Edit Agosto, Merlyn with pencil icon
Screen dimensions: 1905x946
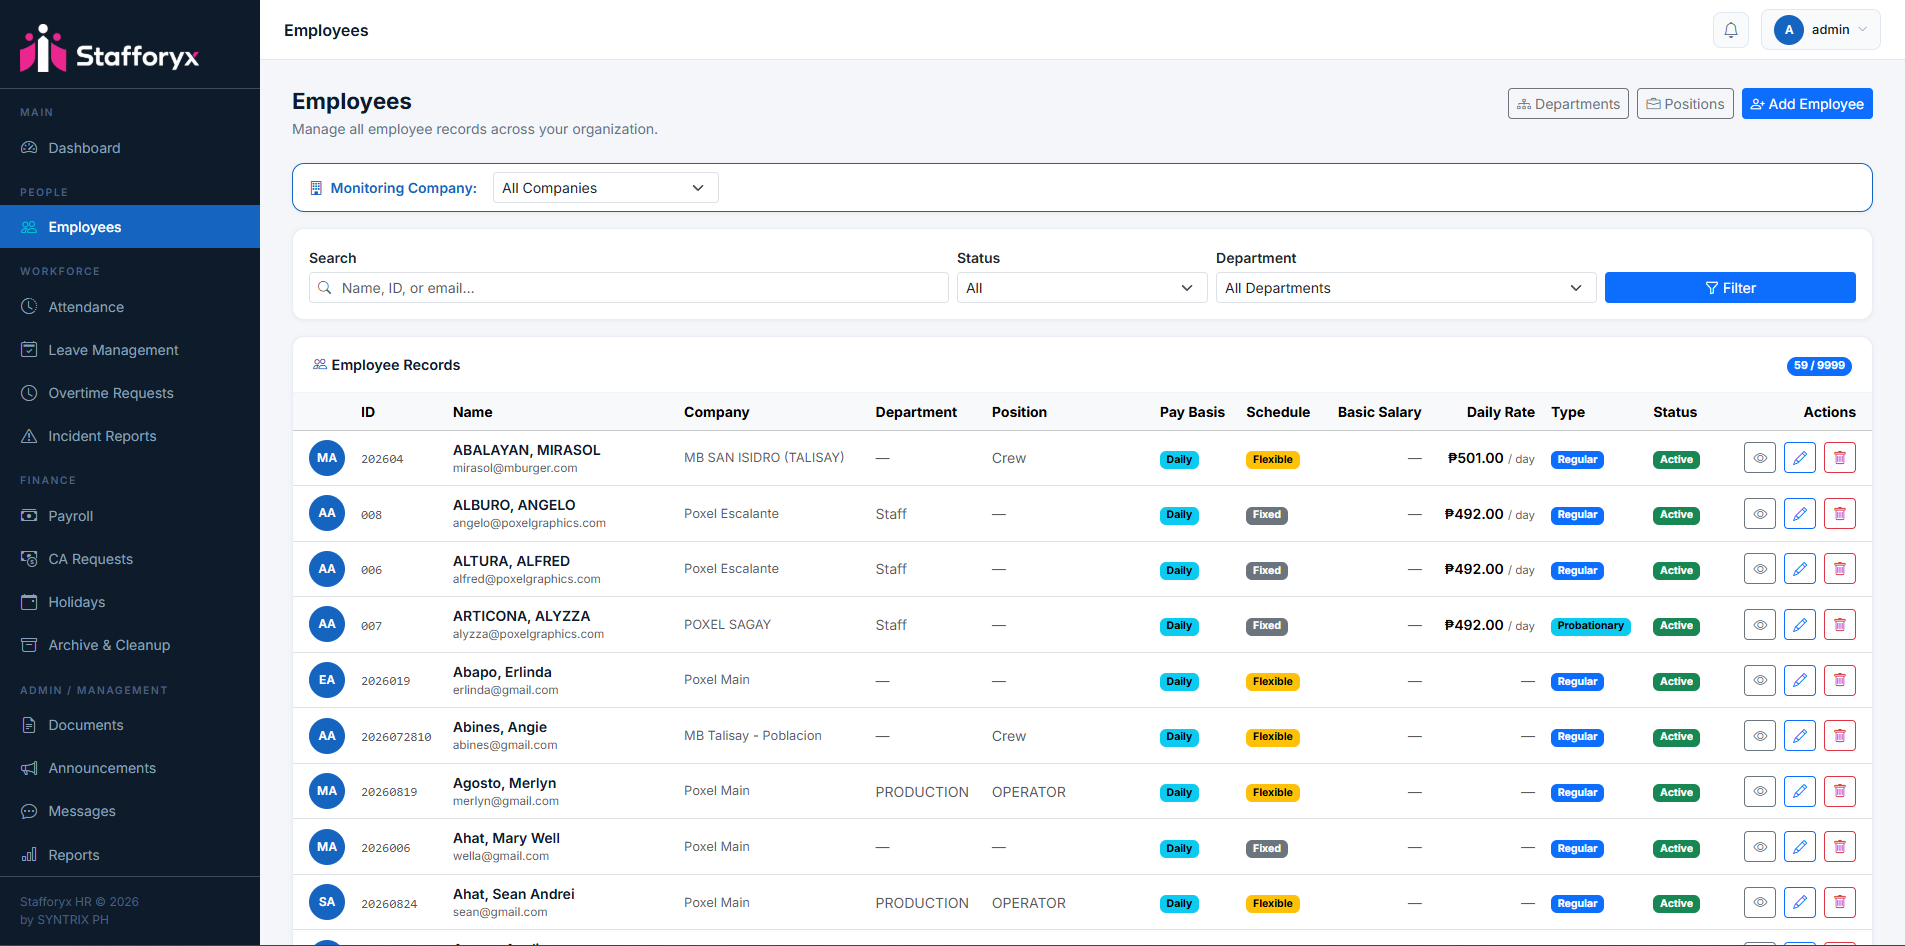[1800, 791]
